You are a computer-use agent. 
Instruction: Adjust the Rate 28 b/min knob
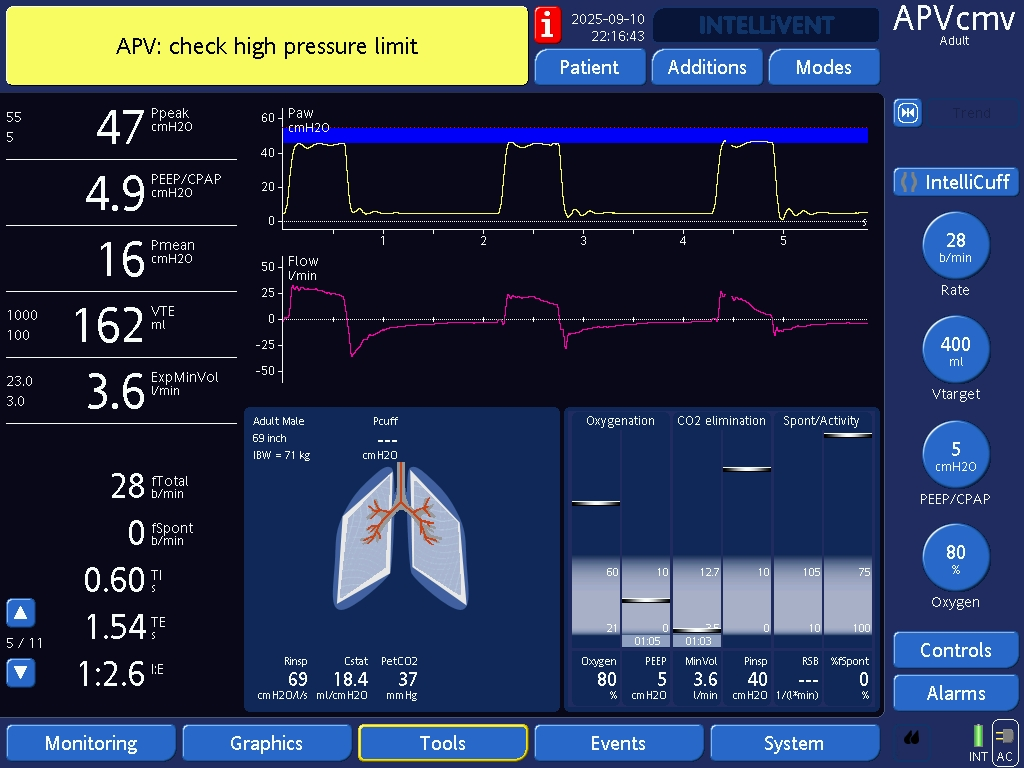pyautogui.click(x=955, y=246)
